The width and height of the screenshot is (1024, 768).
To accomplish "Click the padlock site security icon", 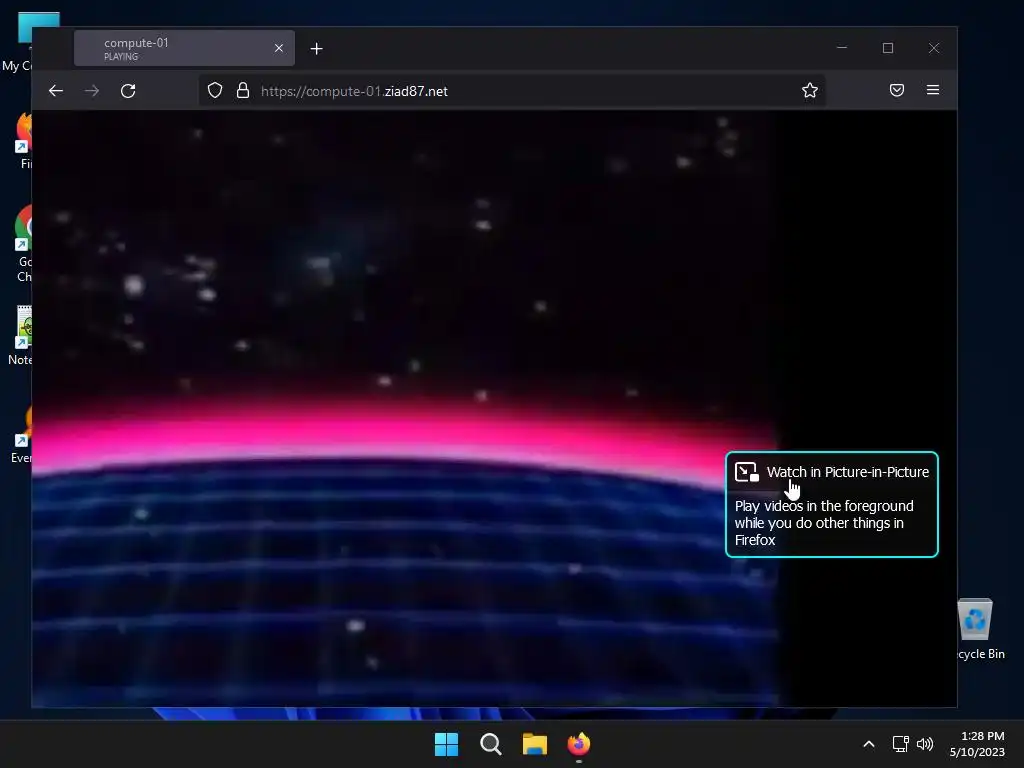I will click(243, 90).
